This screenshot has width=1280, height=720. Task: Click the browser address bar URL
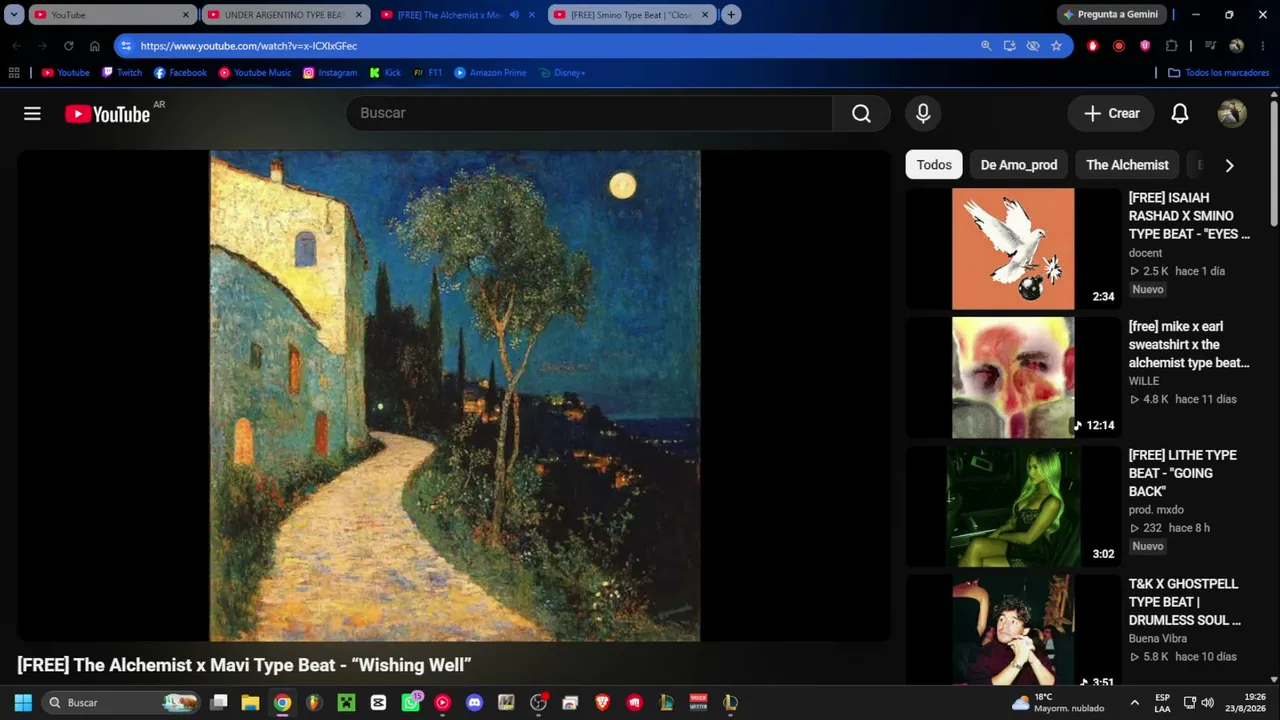pos(249,46)
